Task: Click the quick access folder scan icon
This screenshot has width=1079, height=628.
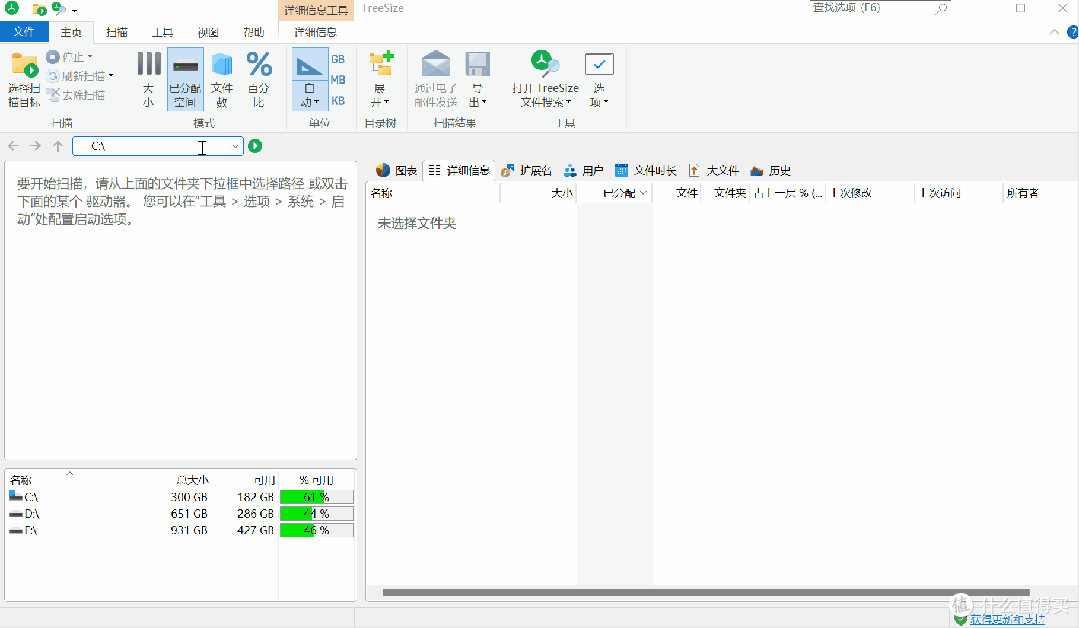Action: 39,9
